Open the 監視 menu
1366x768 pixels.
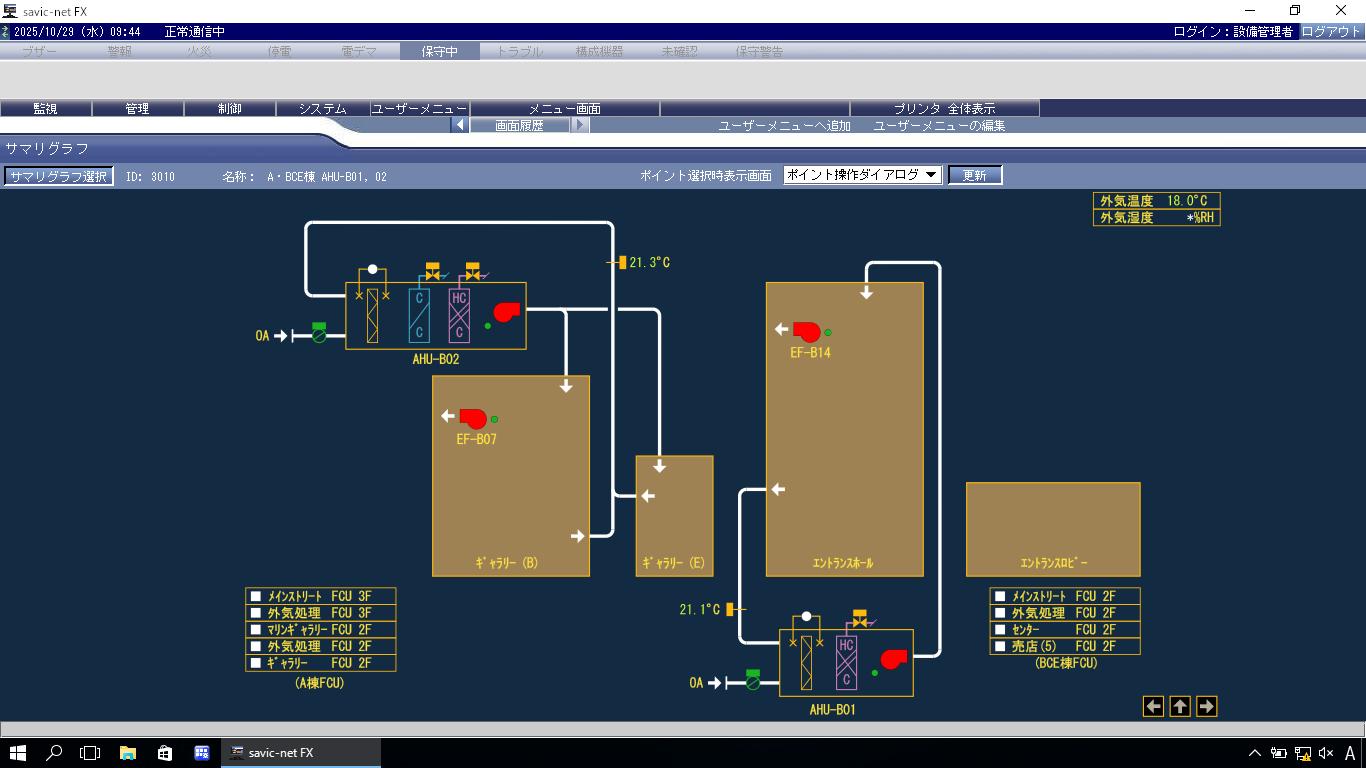46,109
